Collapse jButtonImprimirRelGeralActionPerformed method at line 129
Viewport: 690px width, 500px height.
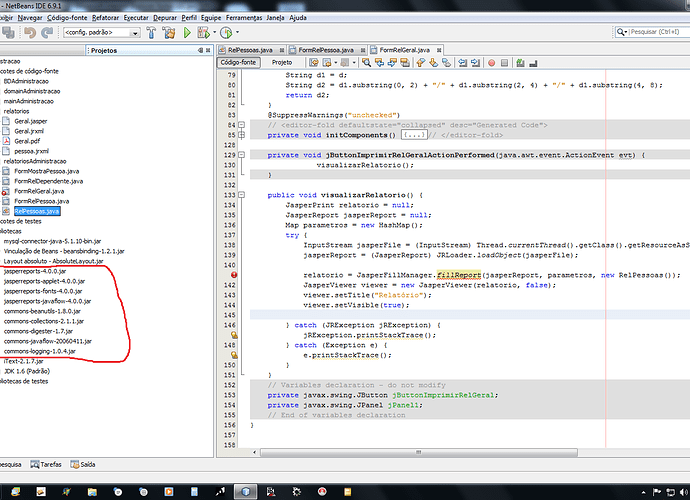tap(241, 155)
